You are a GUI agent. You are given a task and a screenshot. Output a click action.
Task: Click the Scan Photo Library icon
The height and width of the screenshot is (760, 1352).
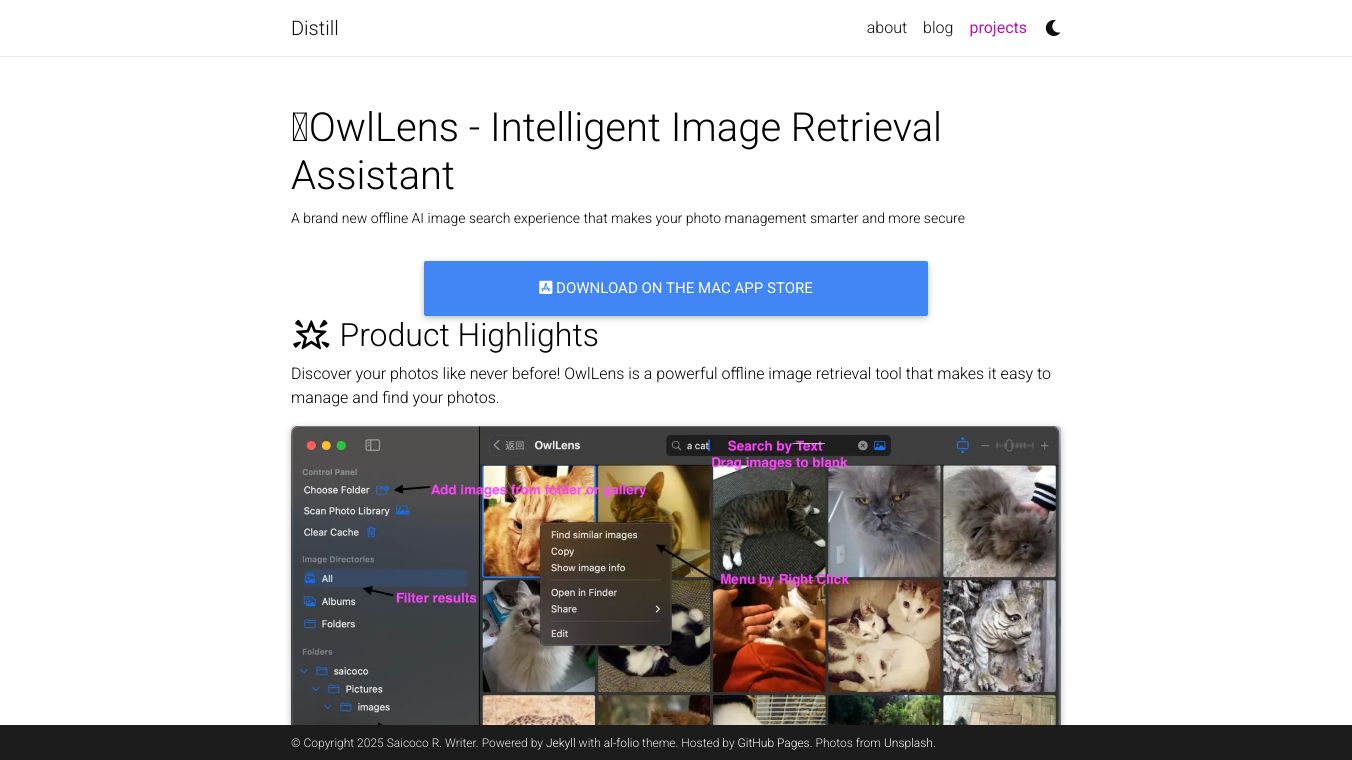point(402,511)
